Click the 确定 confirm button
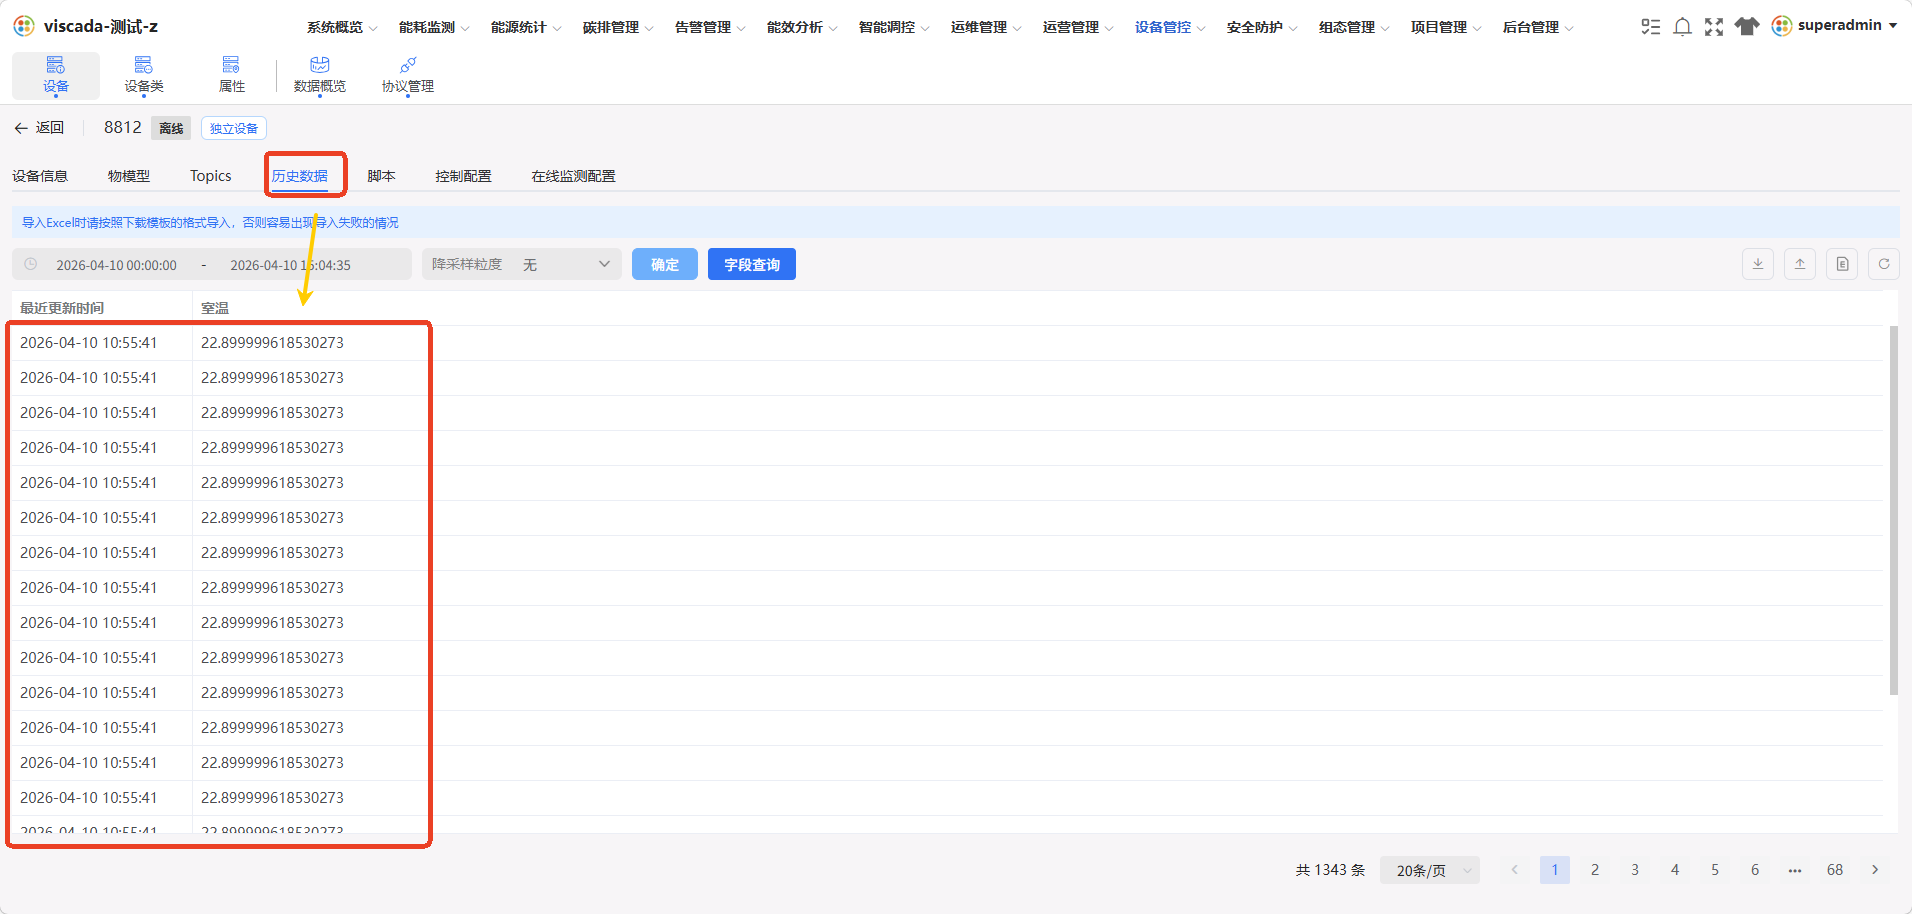 [x=665, y=264]
